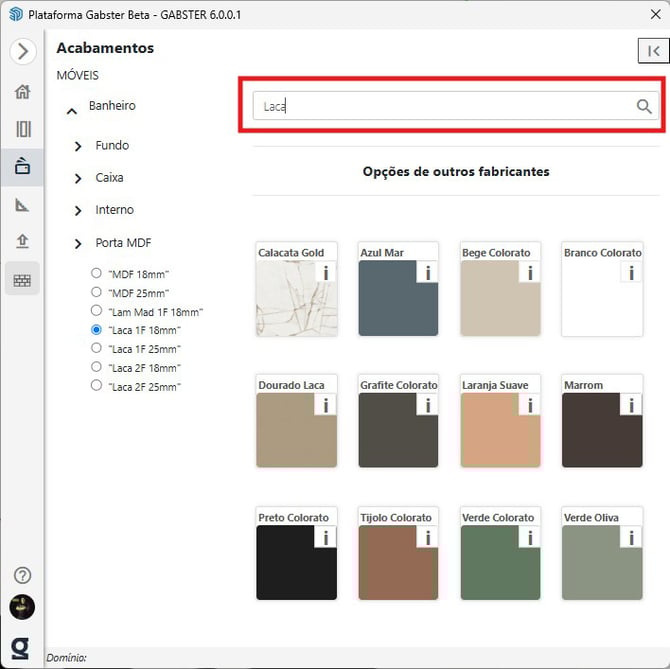The image size is (670, 669).
Task: Choose "Laca 2F 18mm" radio option
Action: coord(96,367)
